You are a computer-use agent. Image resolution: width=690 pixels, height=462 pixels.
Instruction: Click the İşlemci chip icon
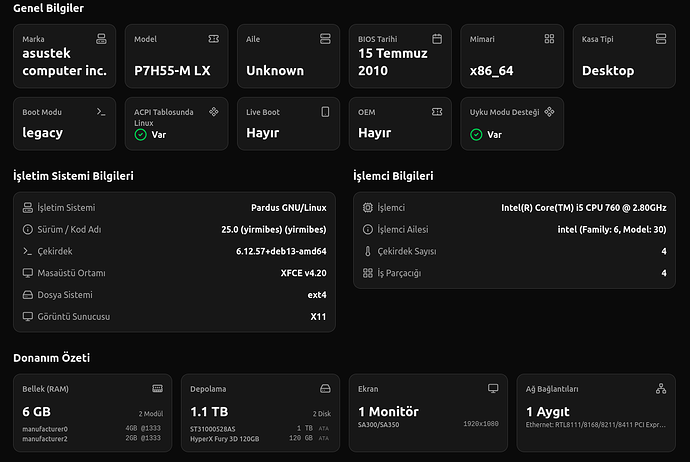coord(368,208)
